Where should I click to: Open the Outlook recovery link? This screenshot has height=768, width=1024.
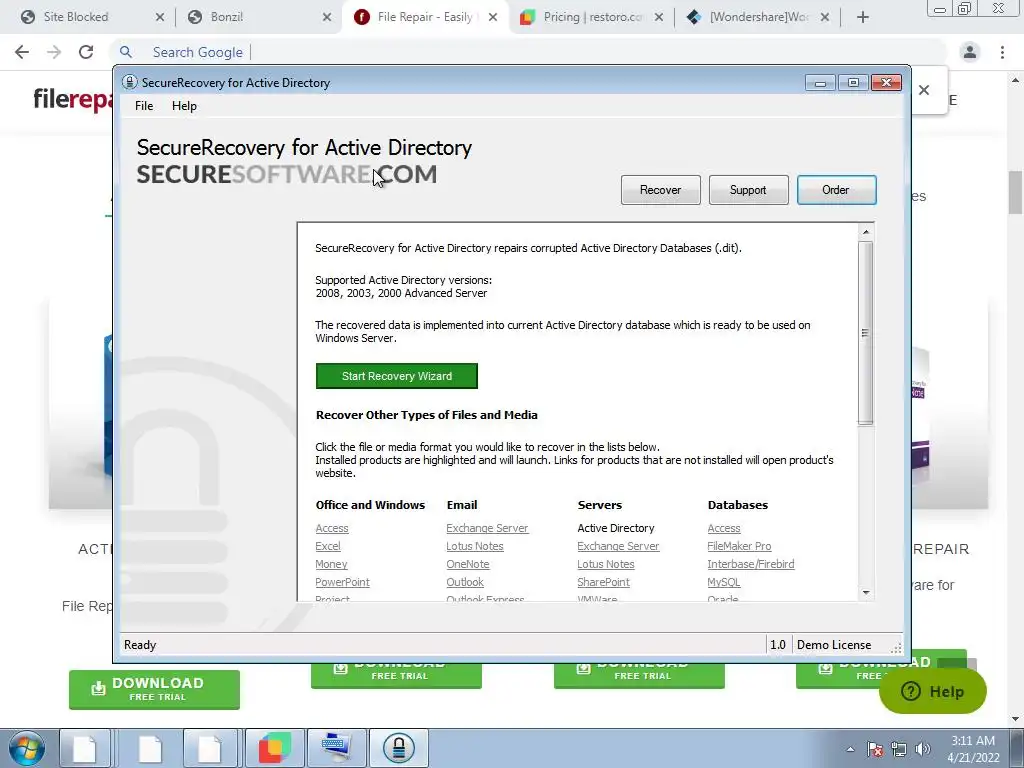pos(465,582)
